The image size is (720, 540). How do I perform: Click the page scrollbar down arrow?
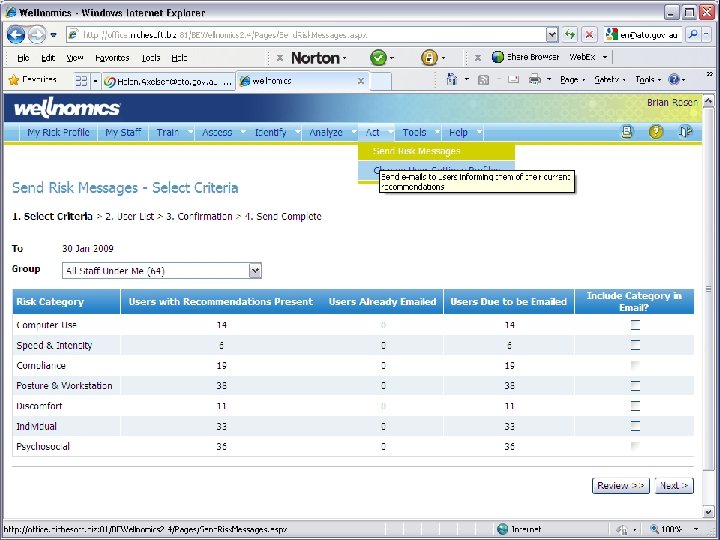[x=709, y=512]
